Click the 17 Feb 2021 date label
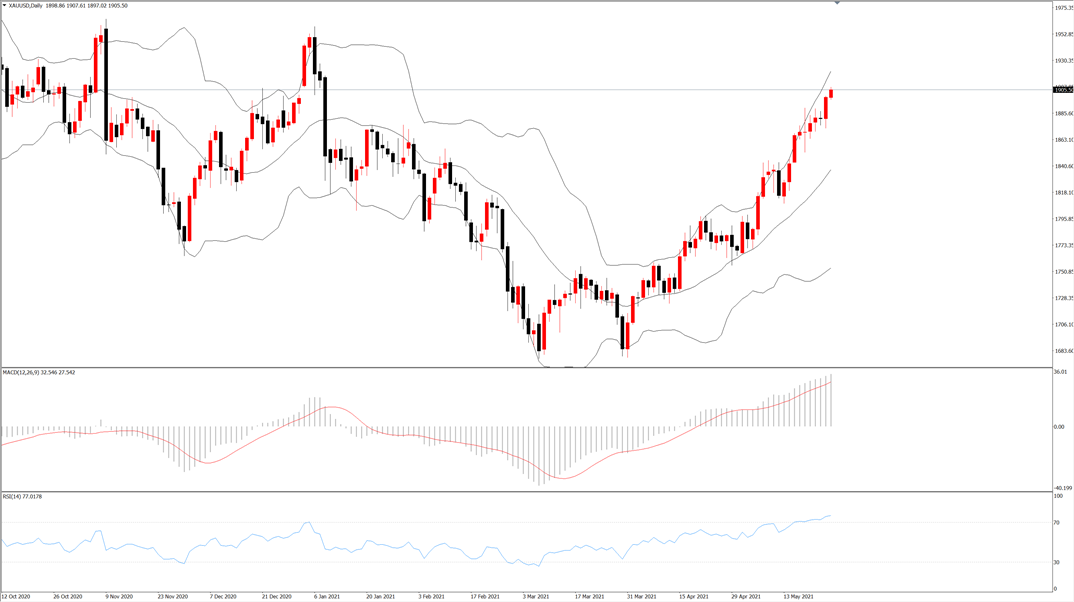This screenshot has width=1074, height=602. tap(484, 597)
